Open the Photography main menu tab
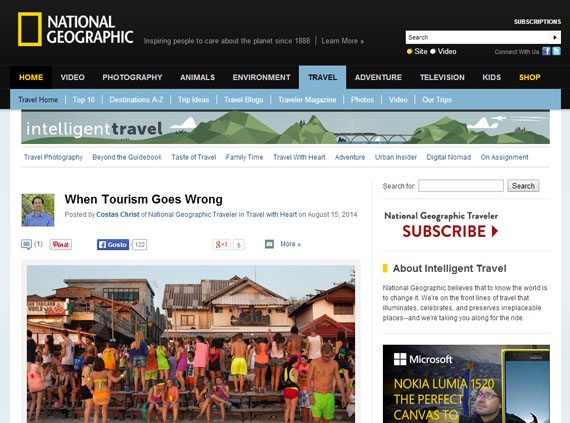 [132, 77]
